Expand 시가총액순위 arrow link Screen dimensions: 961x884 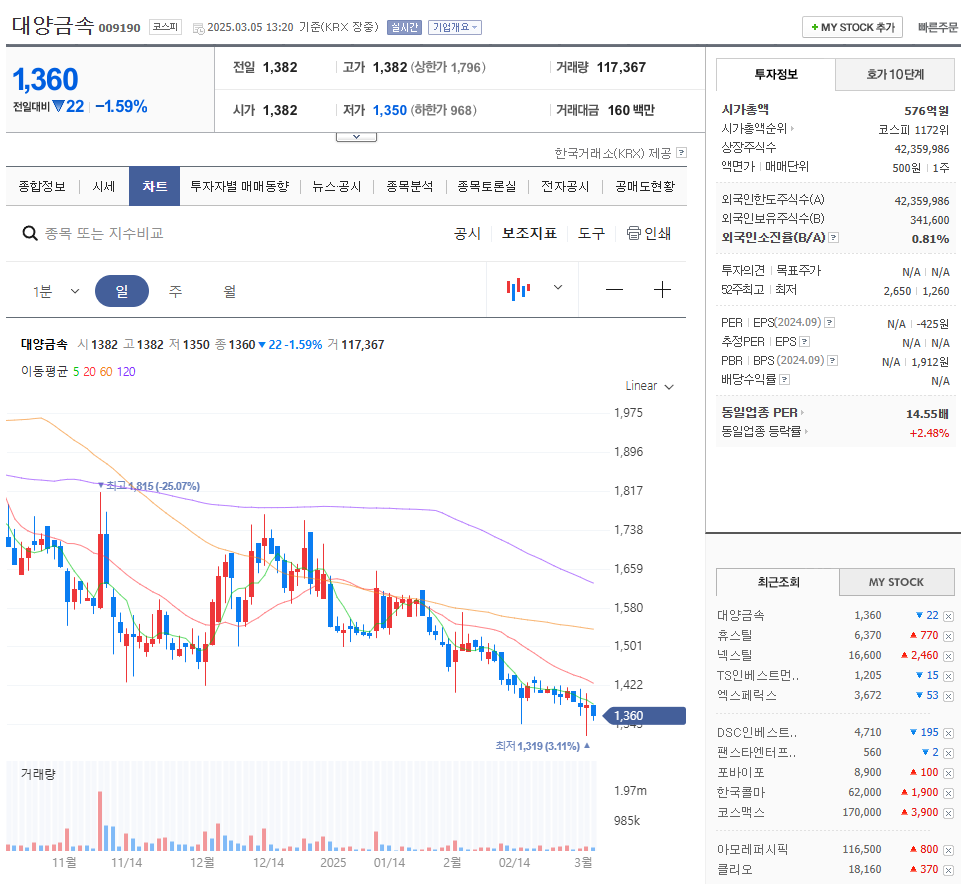[758, 129]
